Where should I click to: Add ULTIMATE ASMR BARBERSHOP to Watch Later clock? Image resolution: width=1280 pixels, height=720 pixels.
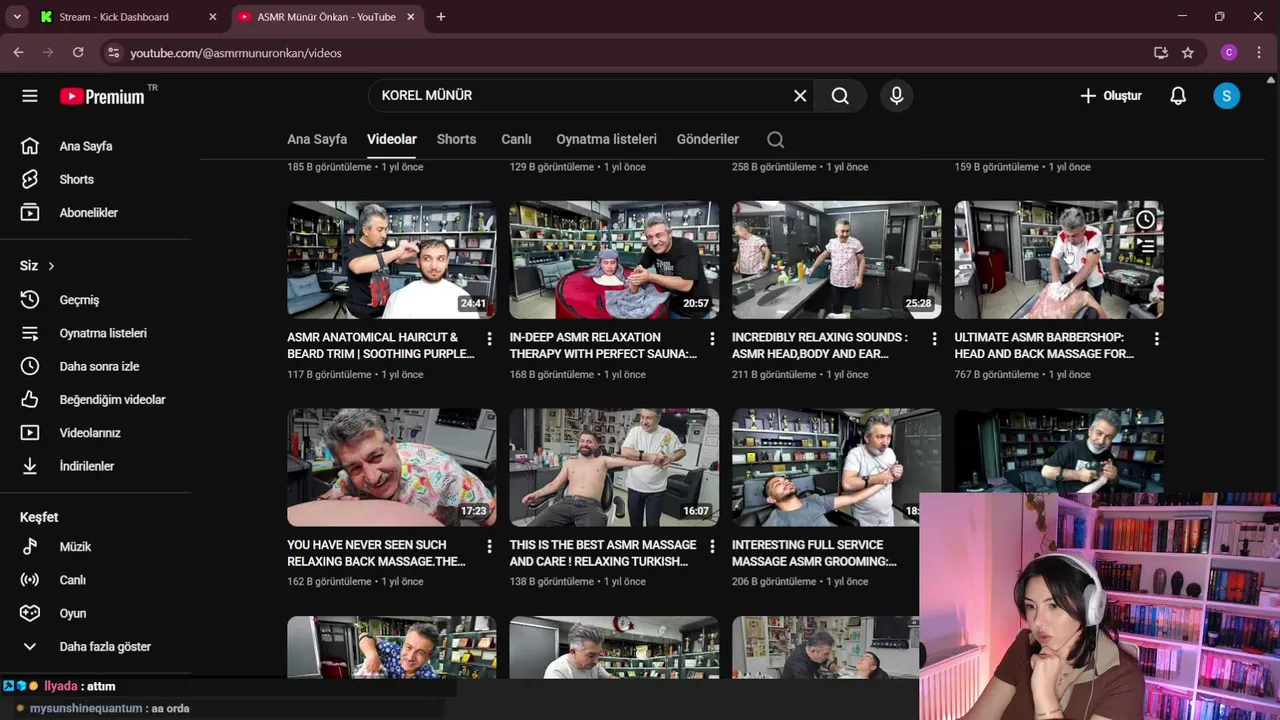pos(1145,220)
